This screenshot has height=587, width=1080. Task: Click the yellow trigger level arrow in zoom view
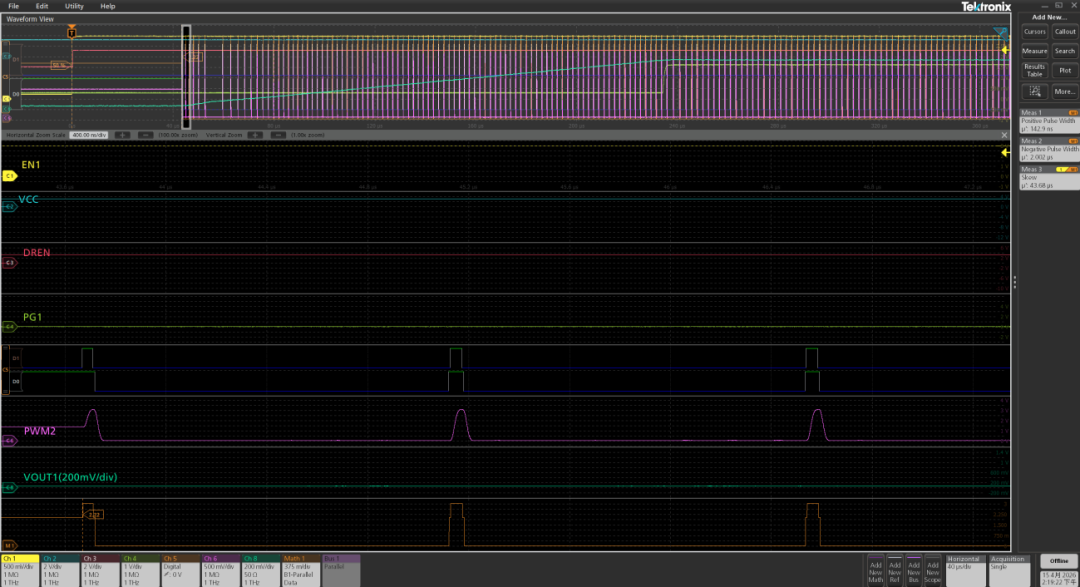coord(1006,153)
